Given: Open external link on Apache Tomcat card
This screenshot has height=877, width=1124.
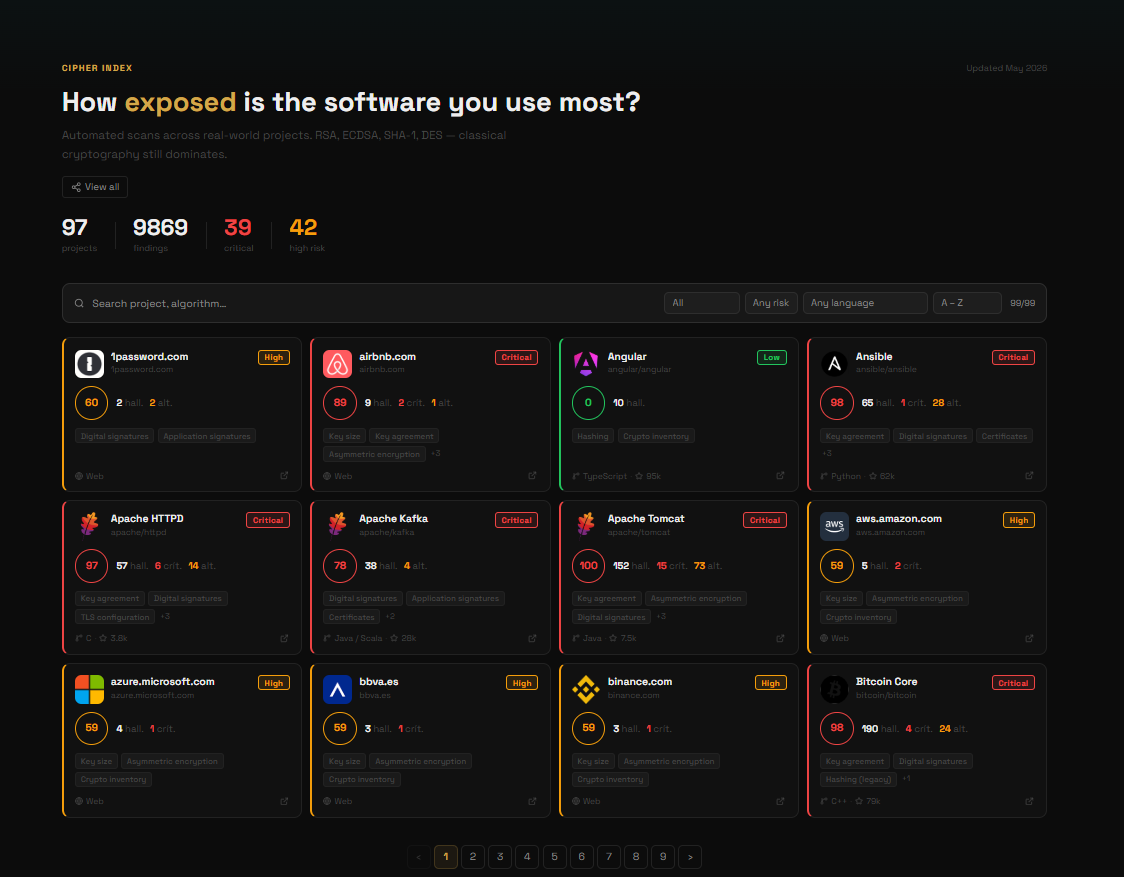Looking at the screenshot, I should [x=781, y=638].
